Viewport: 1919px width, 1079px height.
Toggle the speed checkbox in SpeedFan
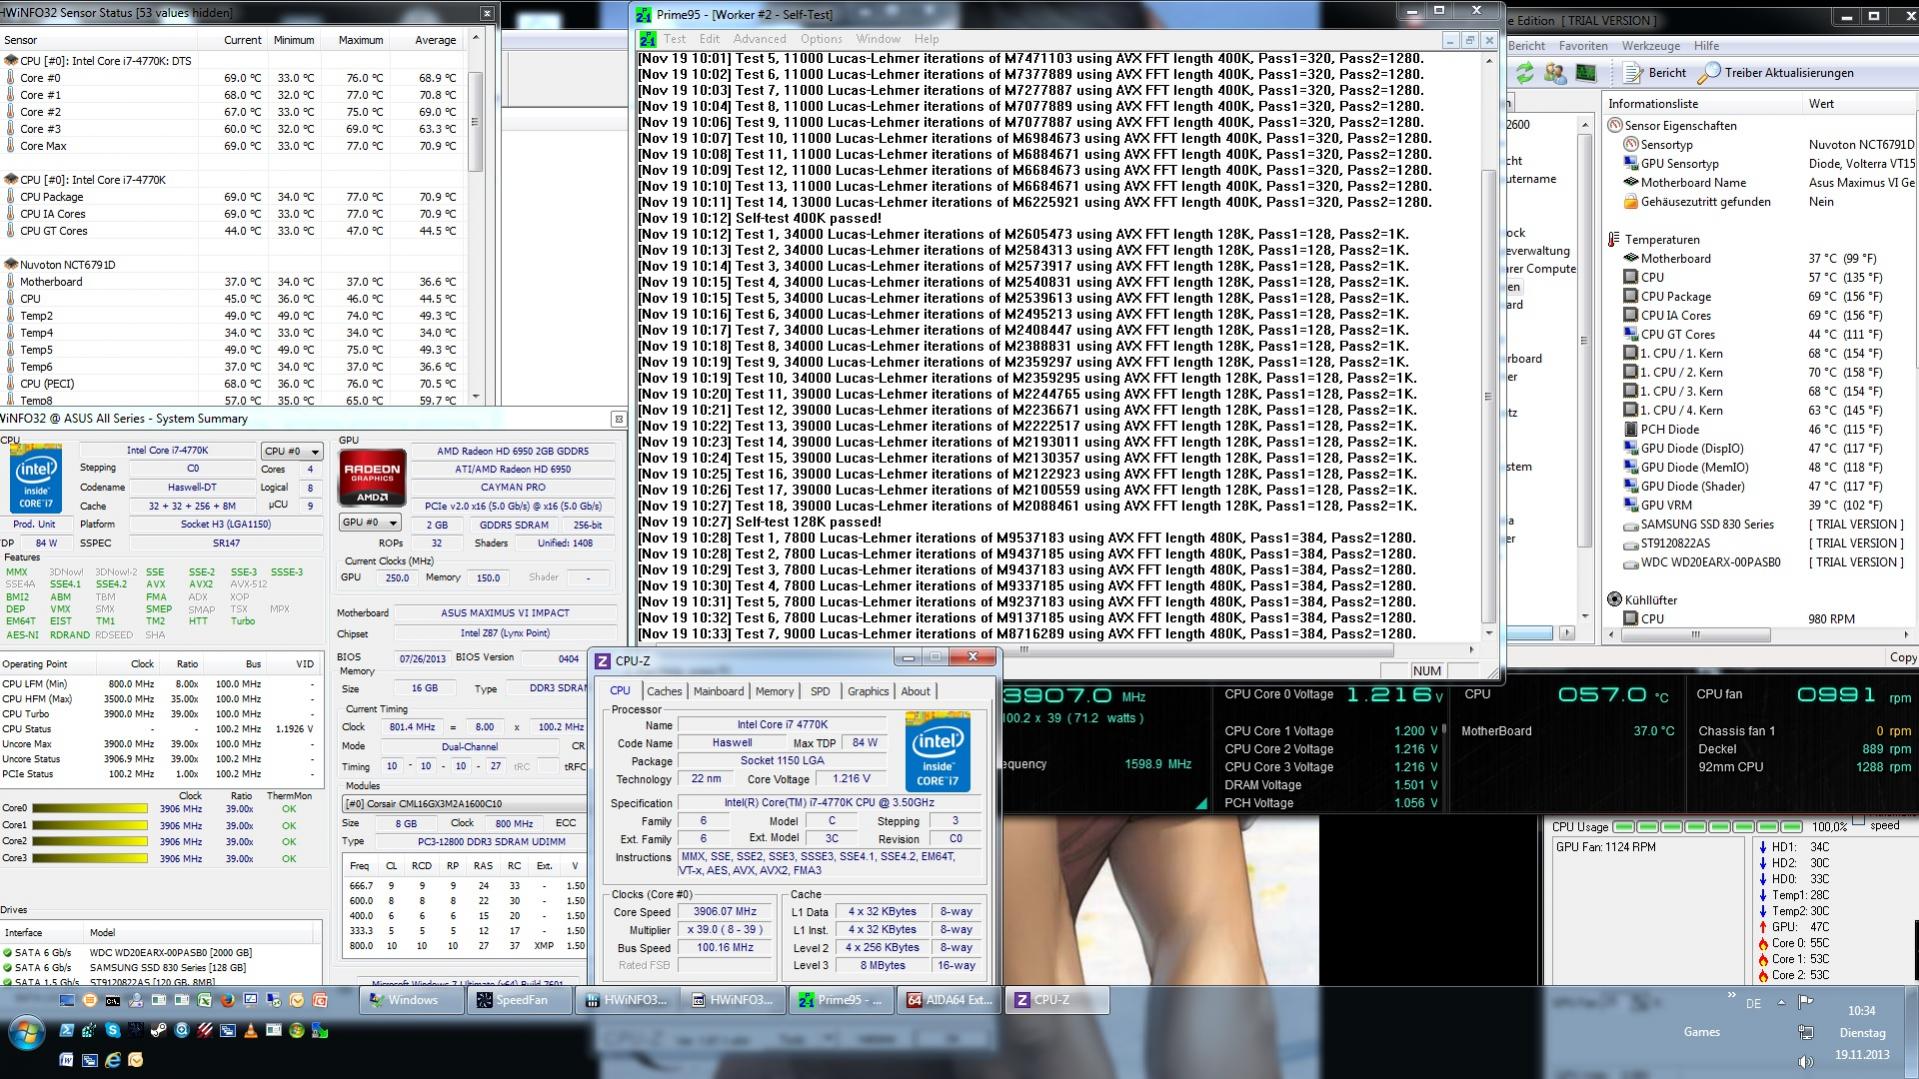[x=1858, y=822]
